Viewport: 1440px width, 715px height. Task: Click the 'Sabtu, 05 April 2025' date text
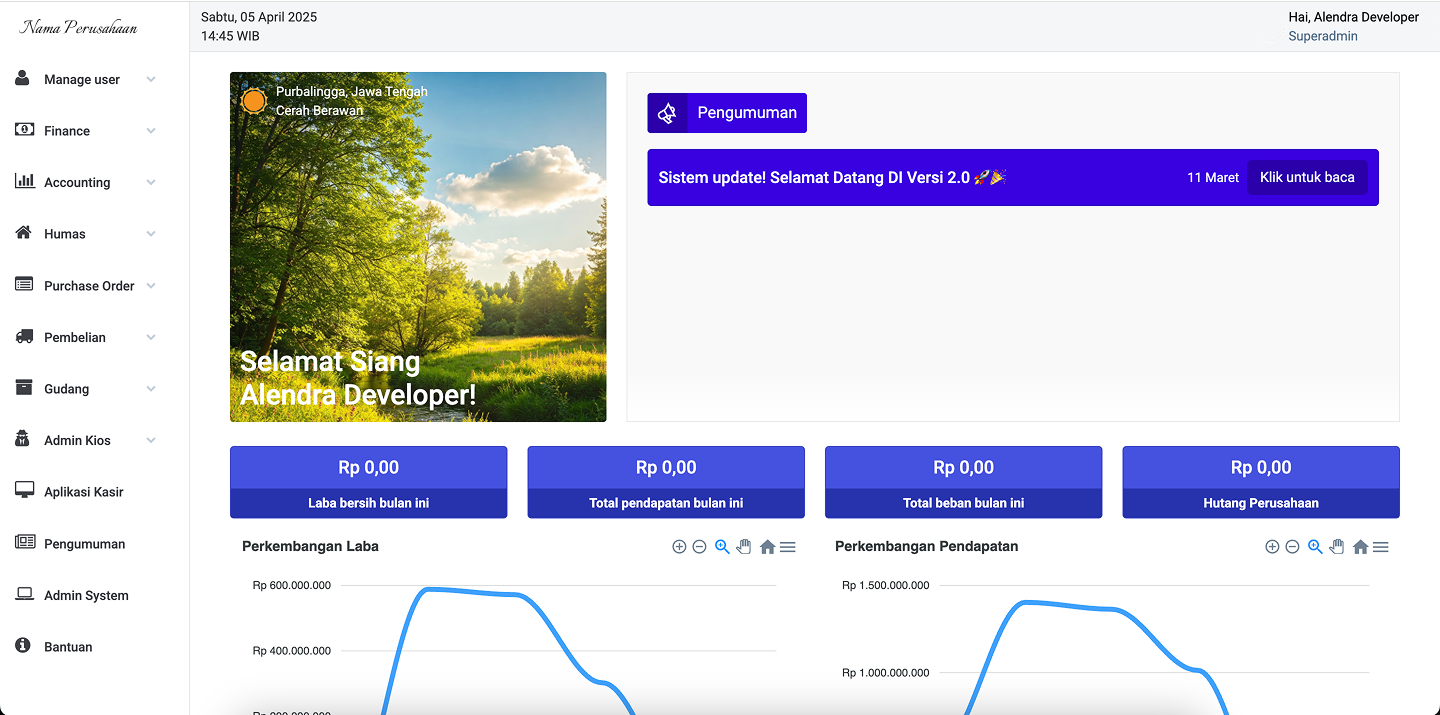259,17
